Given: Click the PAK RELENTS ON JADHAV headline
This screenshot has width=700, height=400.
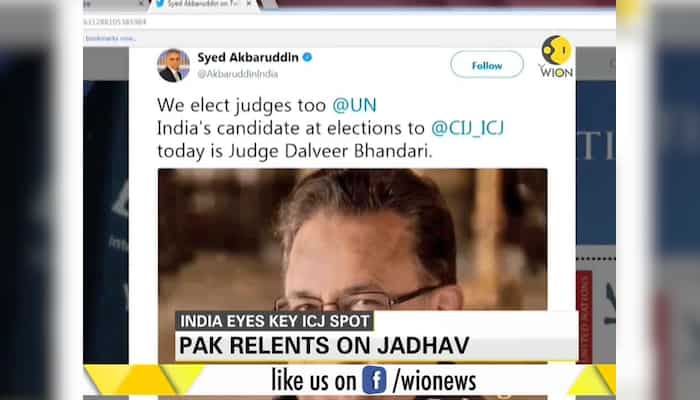Looking at the screenshot, I should (324, 346).
